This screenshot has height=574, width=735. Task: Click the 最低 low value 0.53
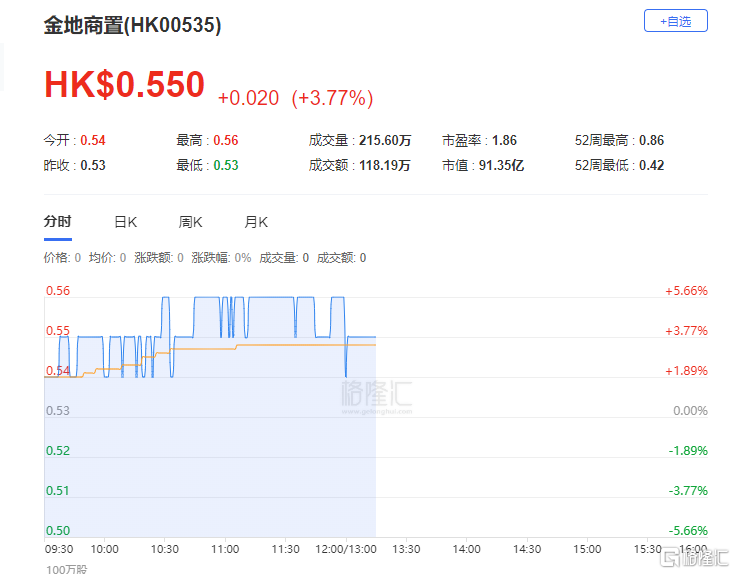(226, 165)
